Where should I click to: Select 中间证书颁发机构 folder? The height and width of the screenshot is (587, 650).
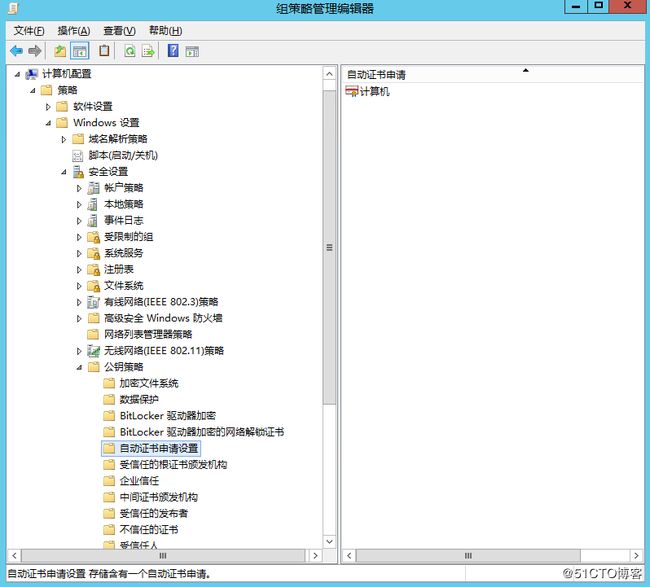point(158,497)
